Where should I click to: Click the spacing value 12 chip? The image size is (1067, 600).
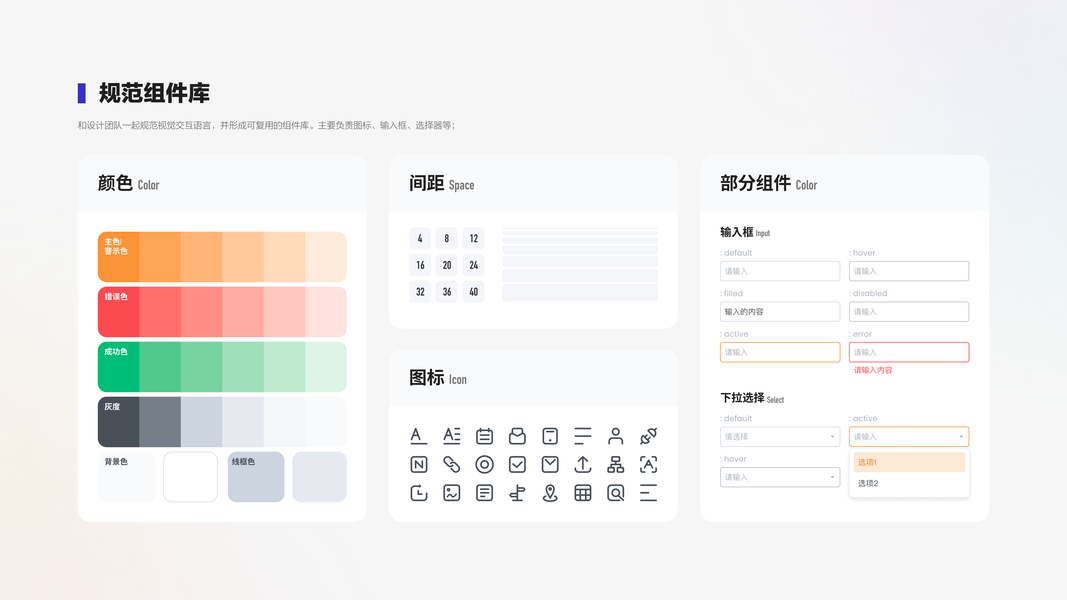click(474, 238)
